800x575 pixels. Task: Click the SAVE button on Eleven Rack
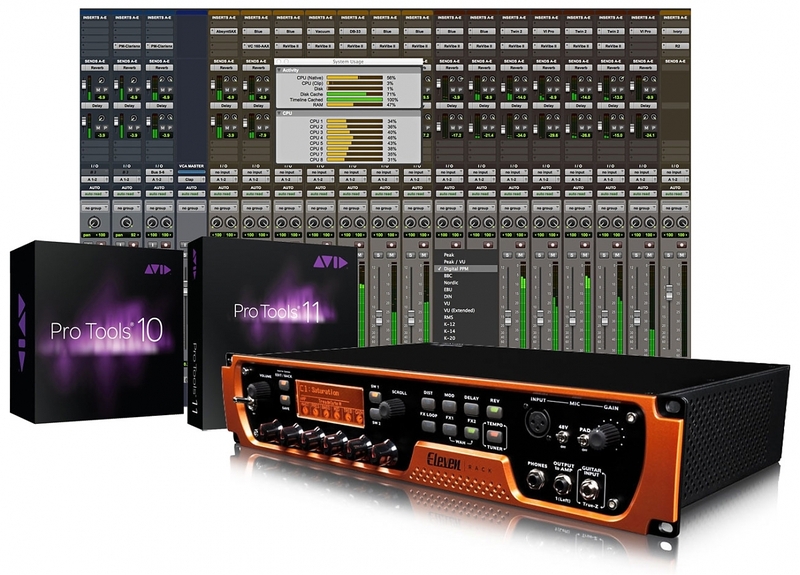284,398
